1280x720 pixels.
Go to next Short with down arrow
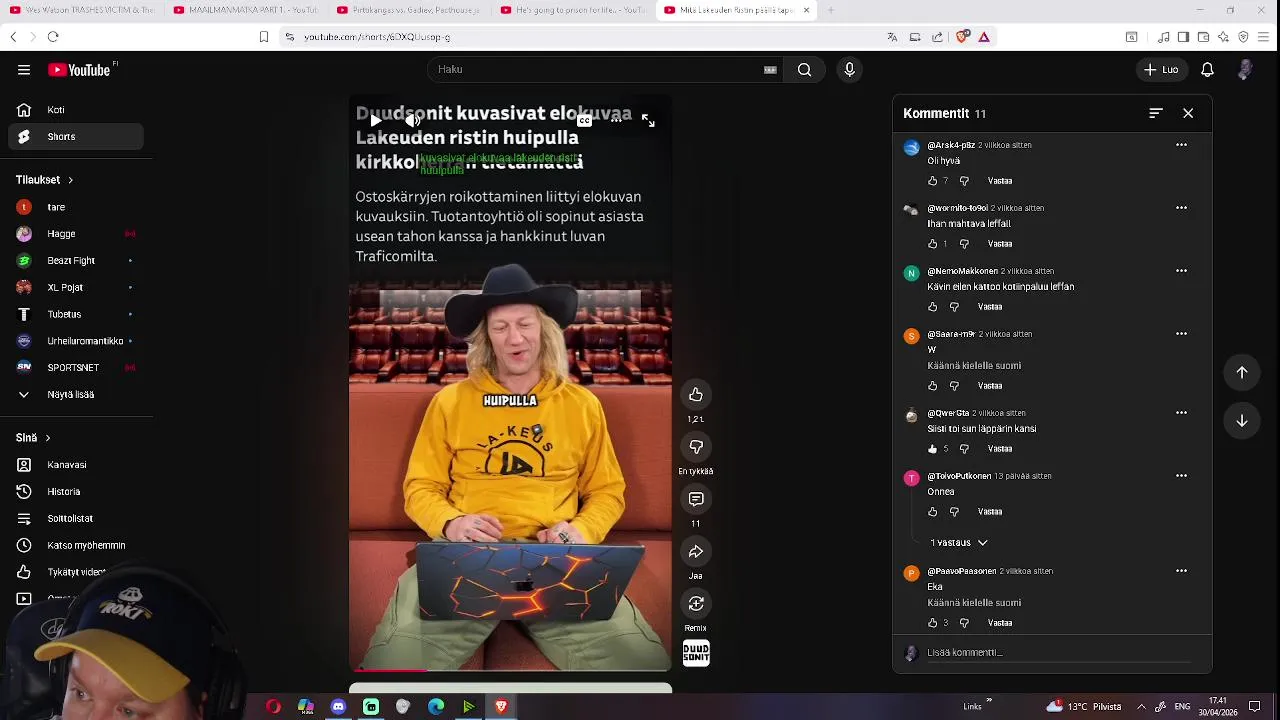click(1242, 421)
